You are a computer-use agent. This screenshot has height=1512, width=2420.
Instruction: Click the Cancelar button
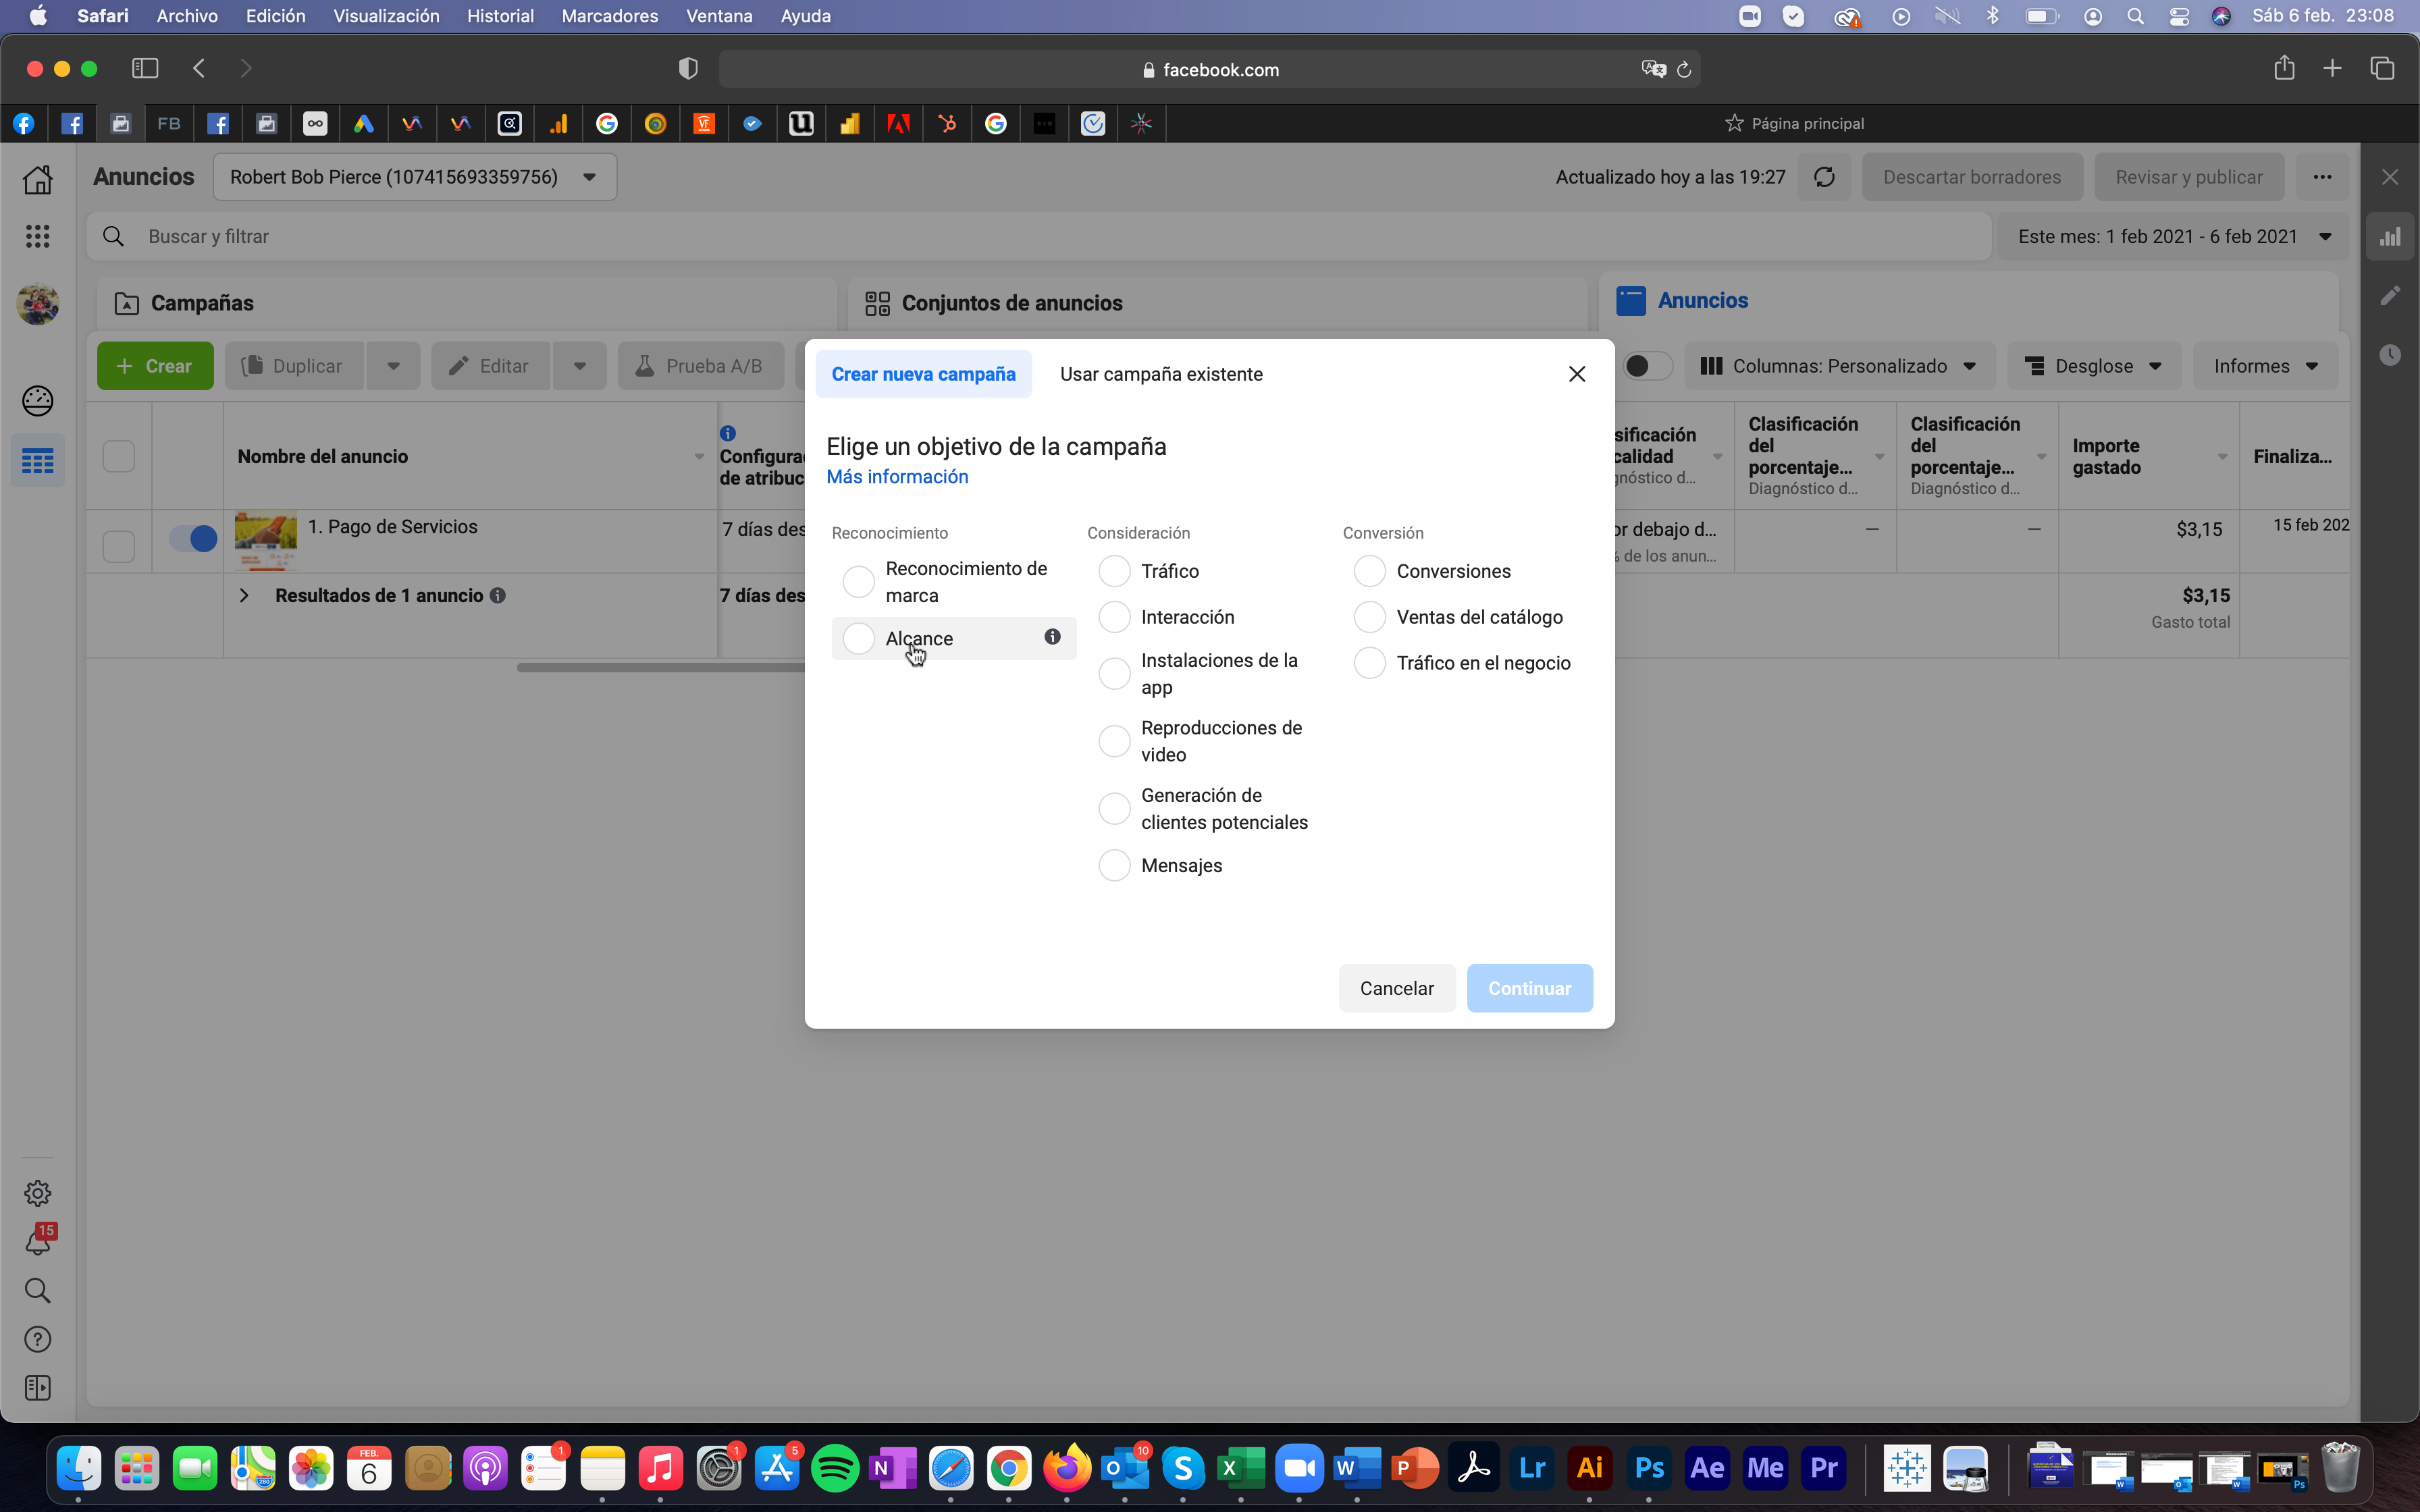(x=1396, y=988)
